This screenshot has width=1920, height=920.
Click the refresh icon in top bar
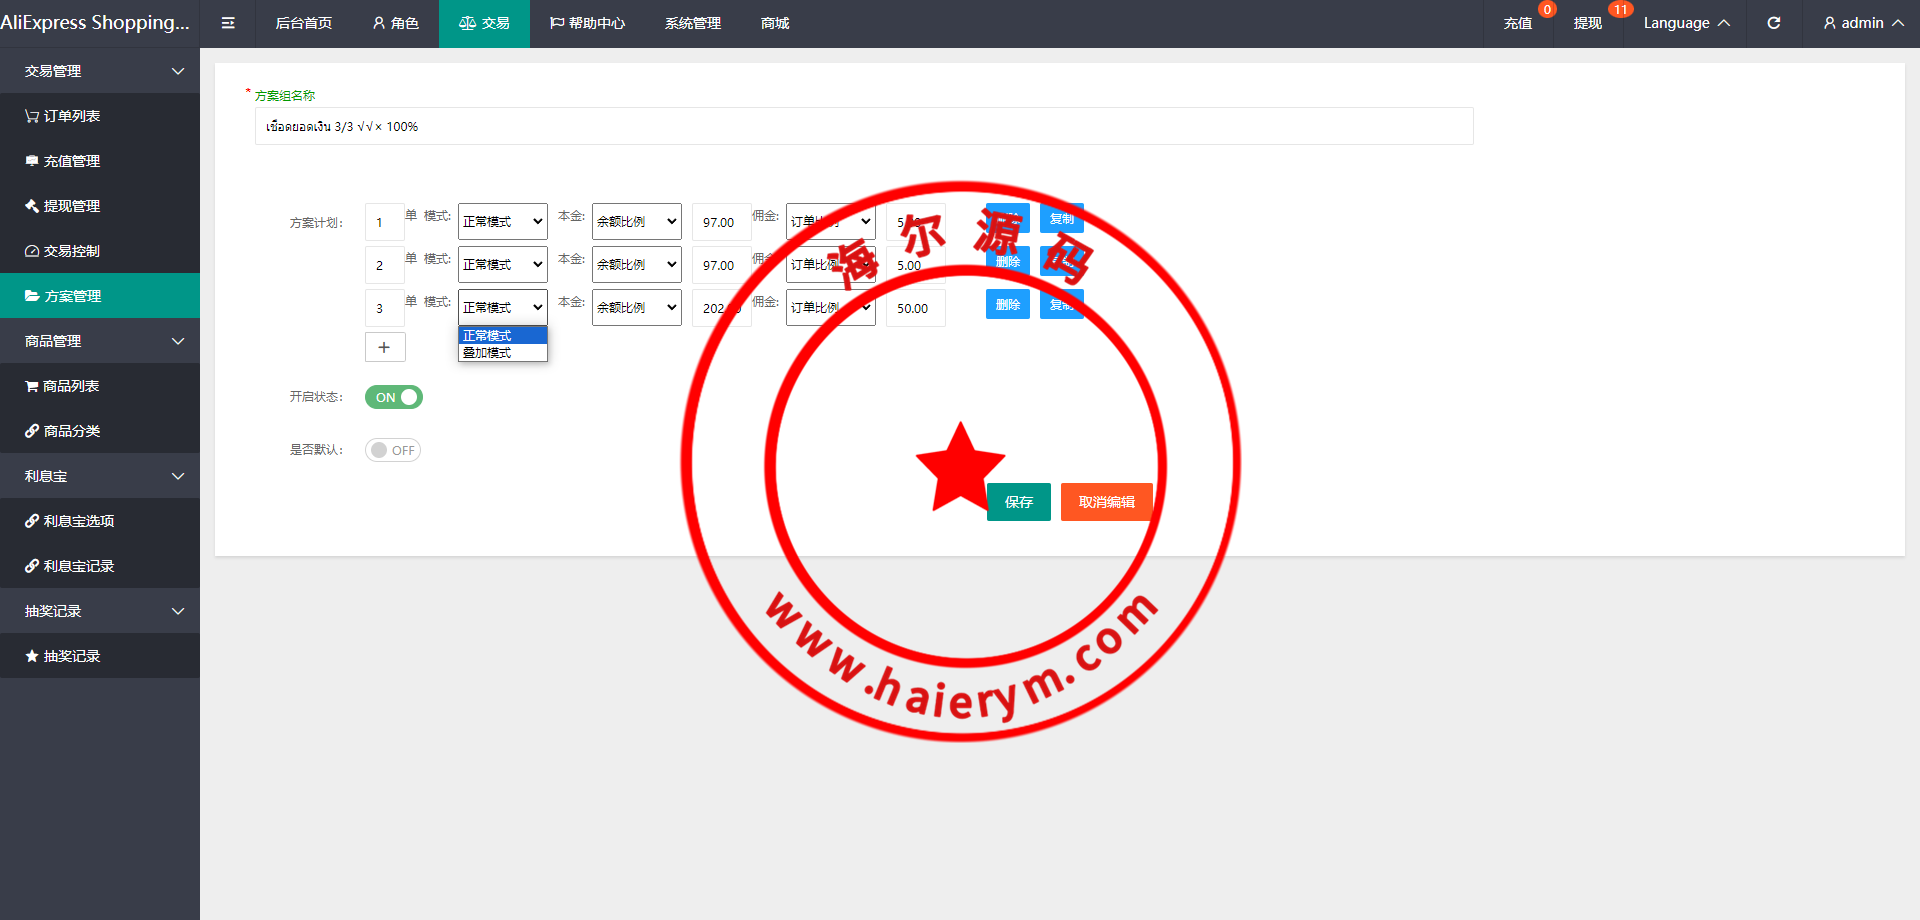point(1773,23)
